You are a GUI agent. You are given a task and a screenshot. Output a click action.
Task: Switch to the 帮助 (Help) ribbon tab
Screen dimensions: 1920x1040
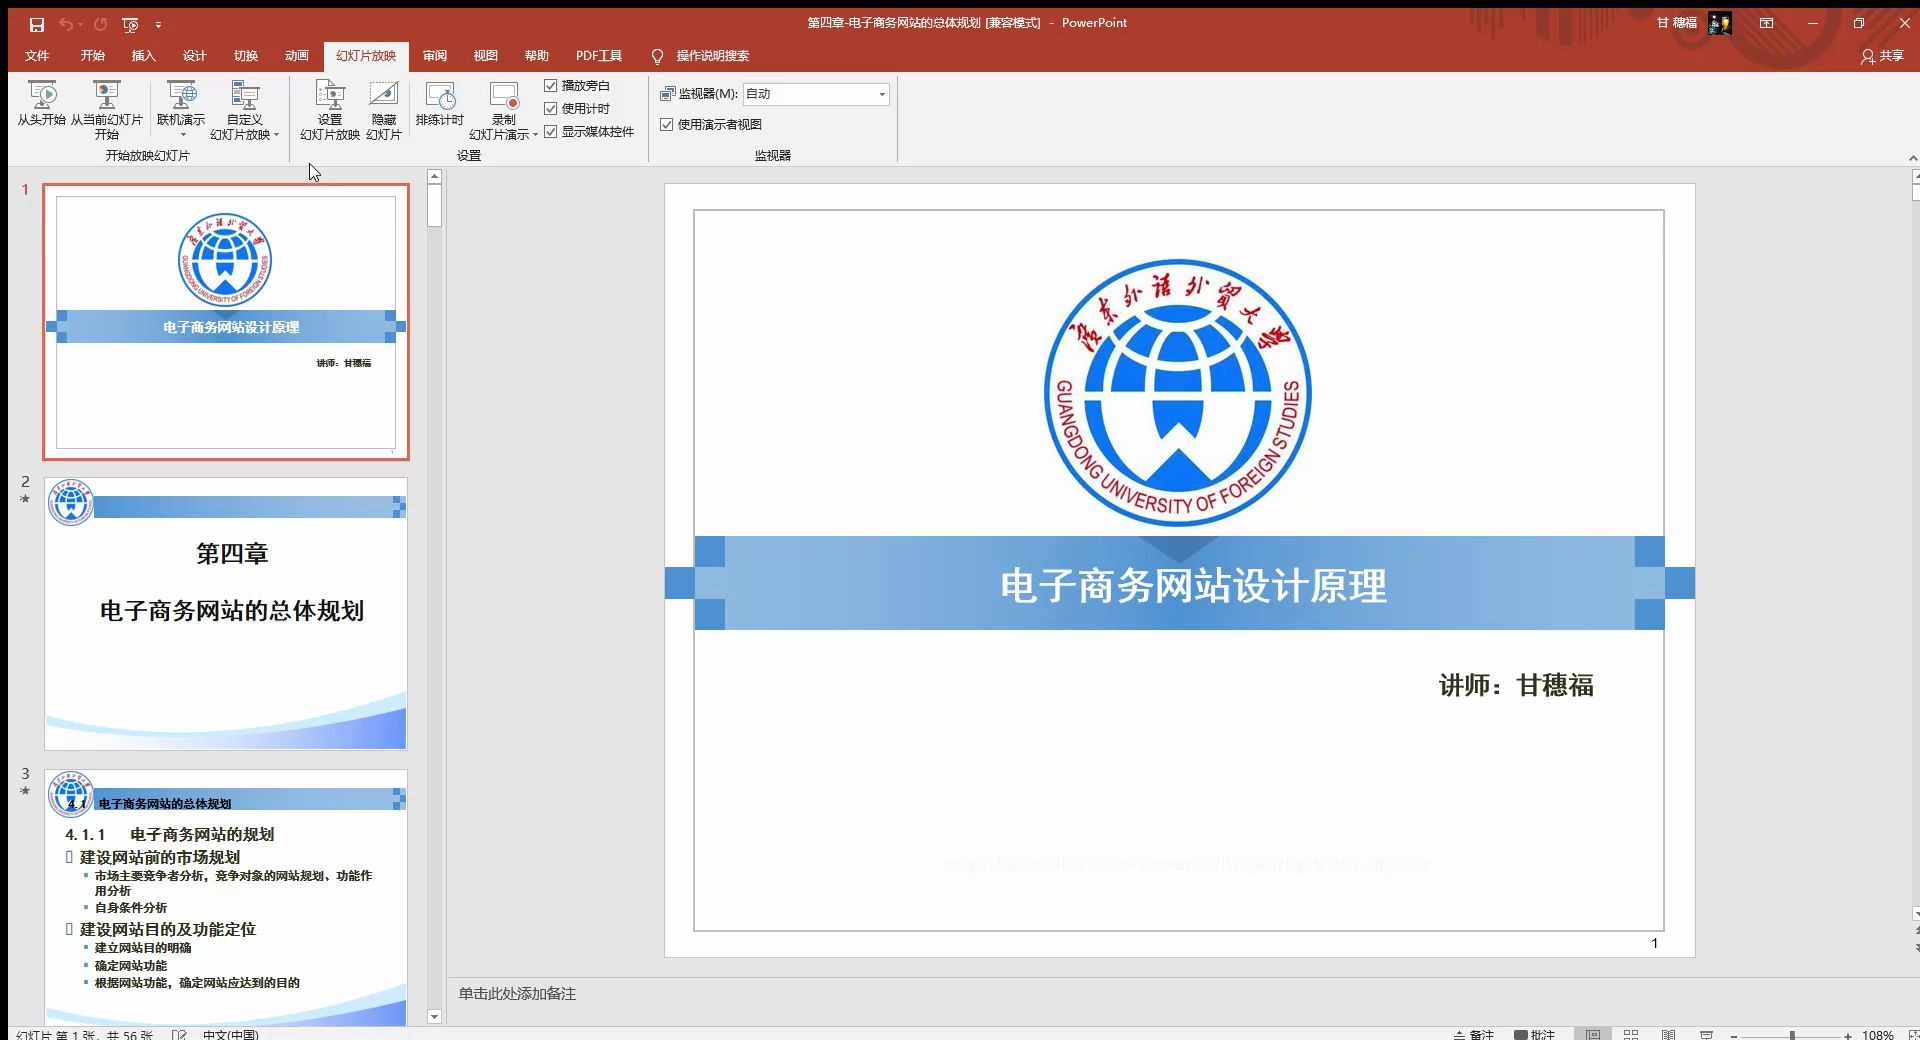pyautogui.click(x=537, y=56)
